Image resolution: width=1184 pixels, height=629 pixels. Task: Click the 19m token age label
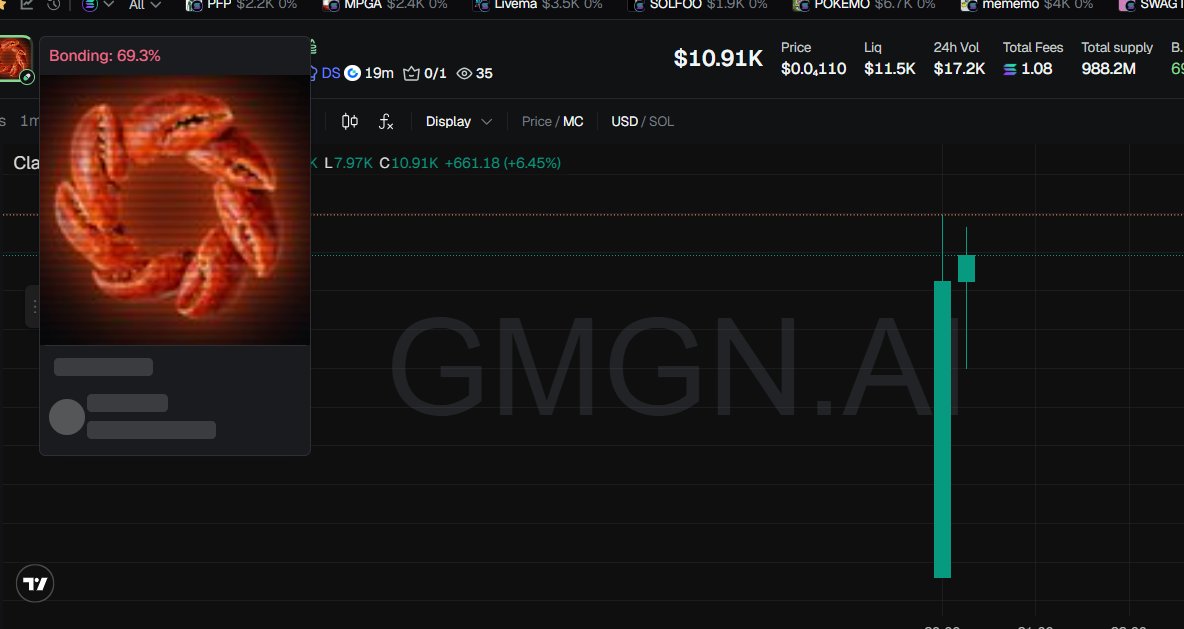coord(378,73)
